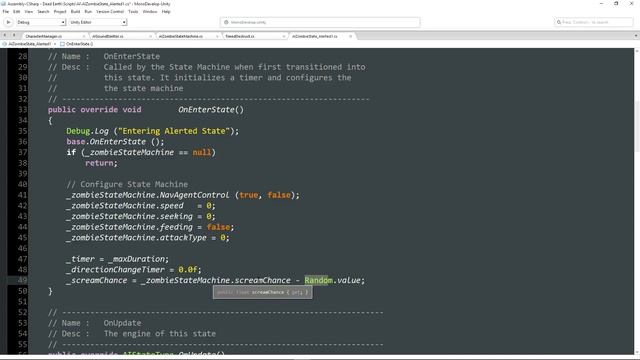Image resolution: width=640 pixels, height=360 pixels.
Task: Click the screamChance tooltip popup
Action: pyautogui.click(x=262, y=292)
